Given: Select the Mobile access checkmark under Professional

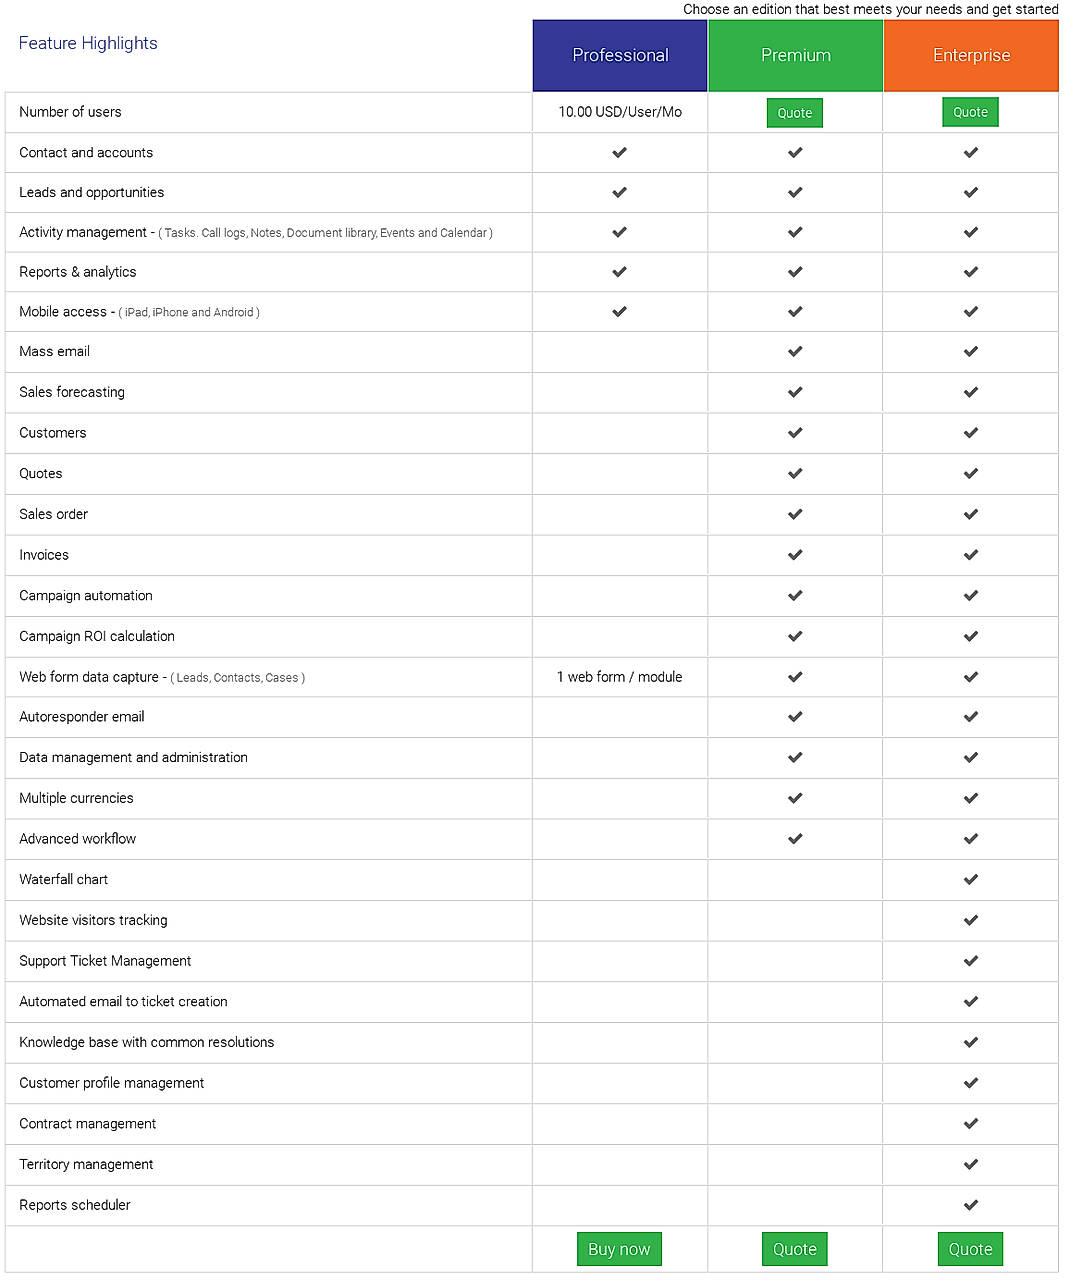Looking at the screenshot, I should [619, 311].
